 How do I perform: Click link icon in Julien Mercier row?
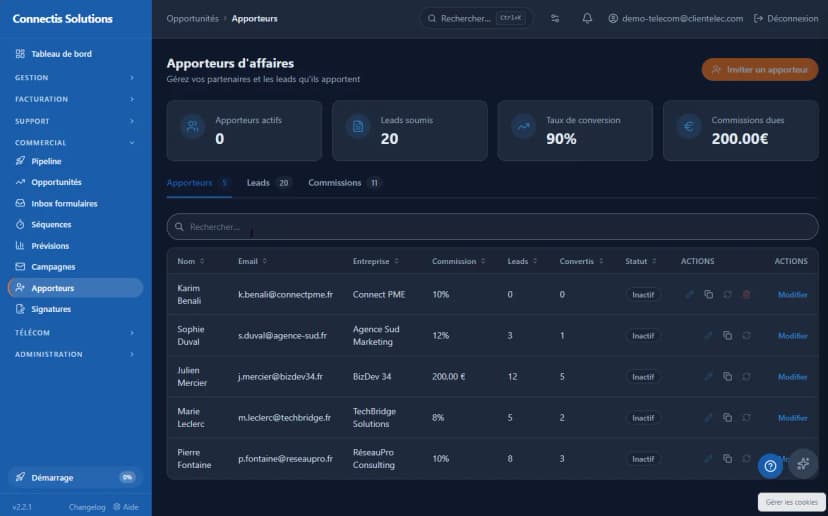point(709,377)
